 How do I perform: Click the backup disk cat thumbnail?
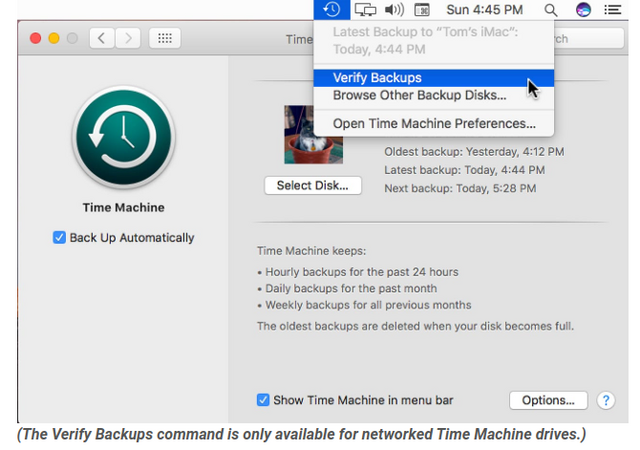[x=313, y=135]
